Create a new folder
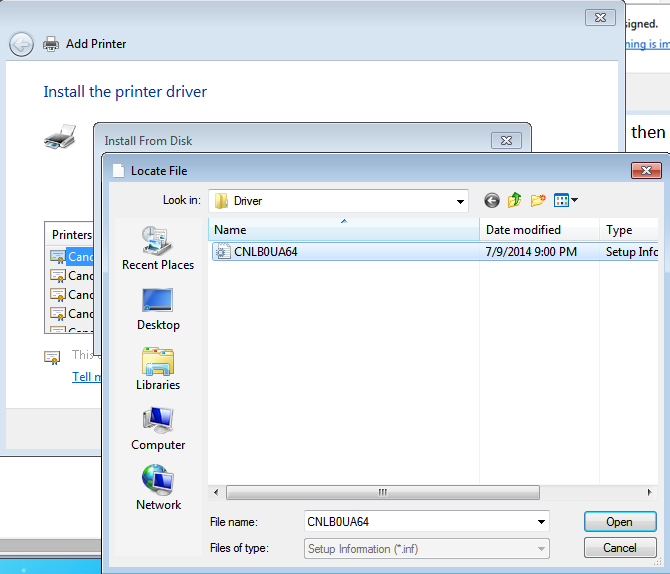The image size is (670, 574). [x=539, y=200]
